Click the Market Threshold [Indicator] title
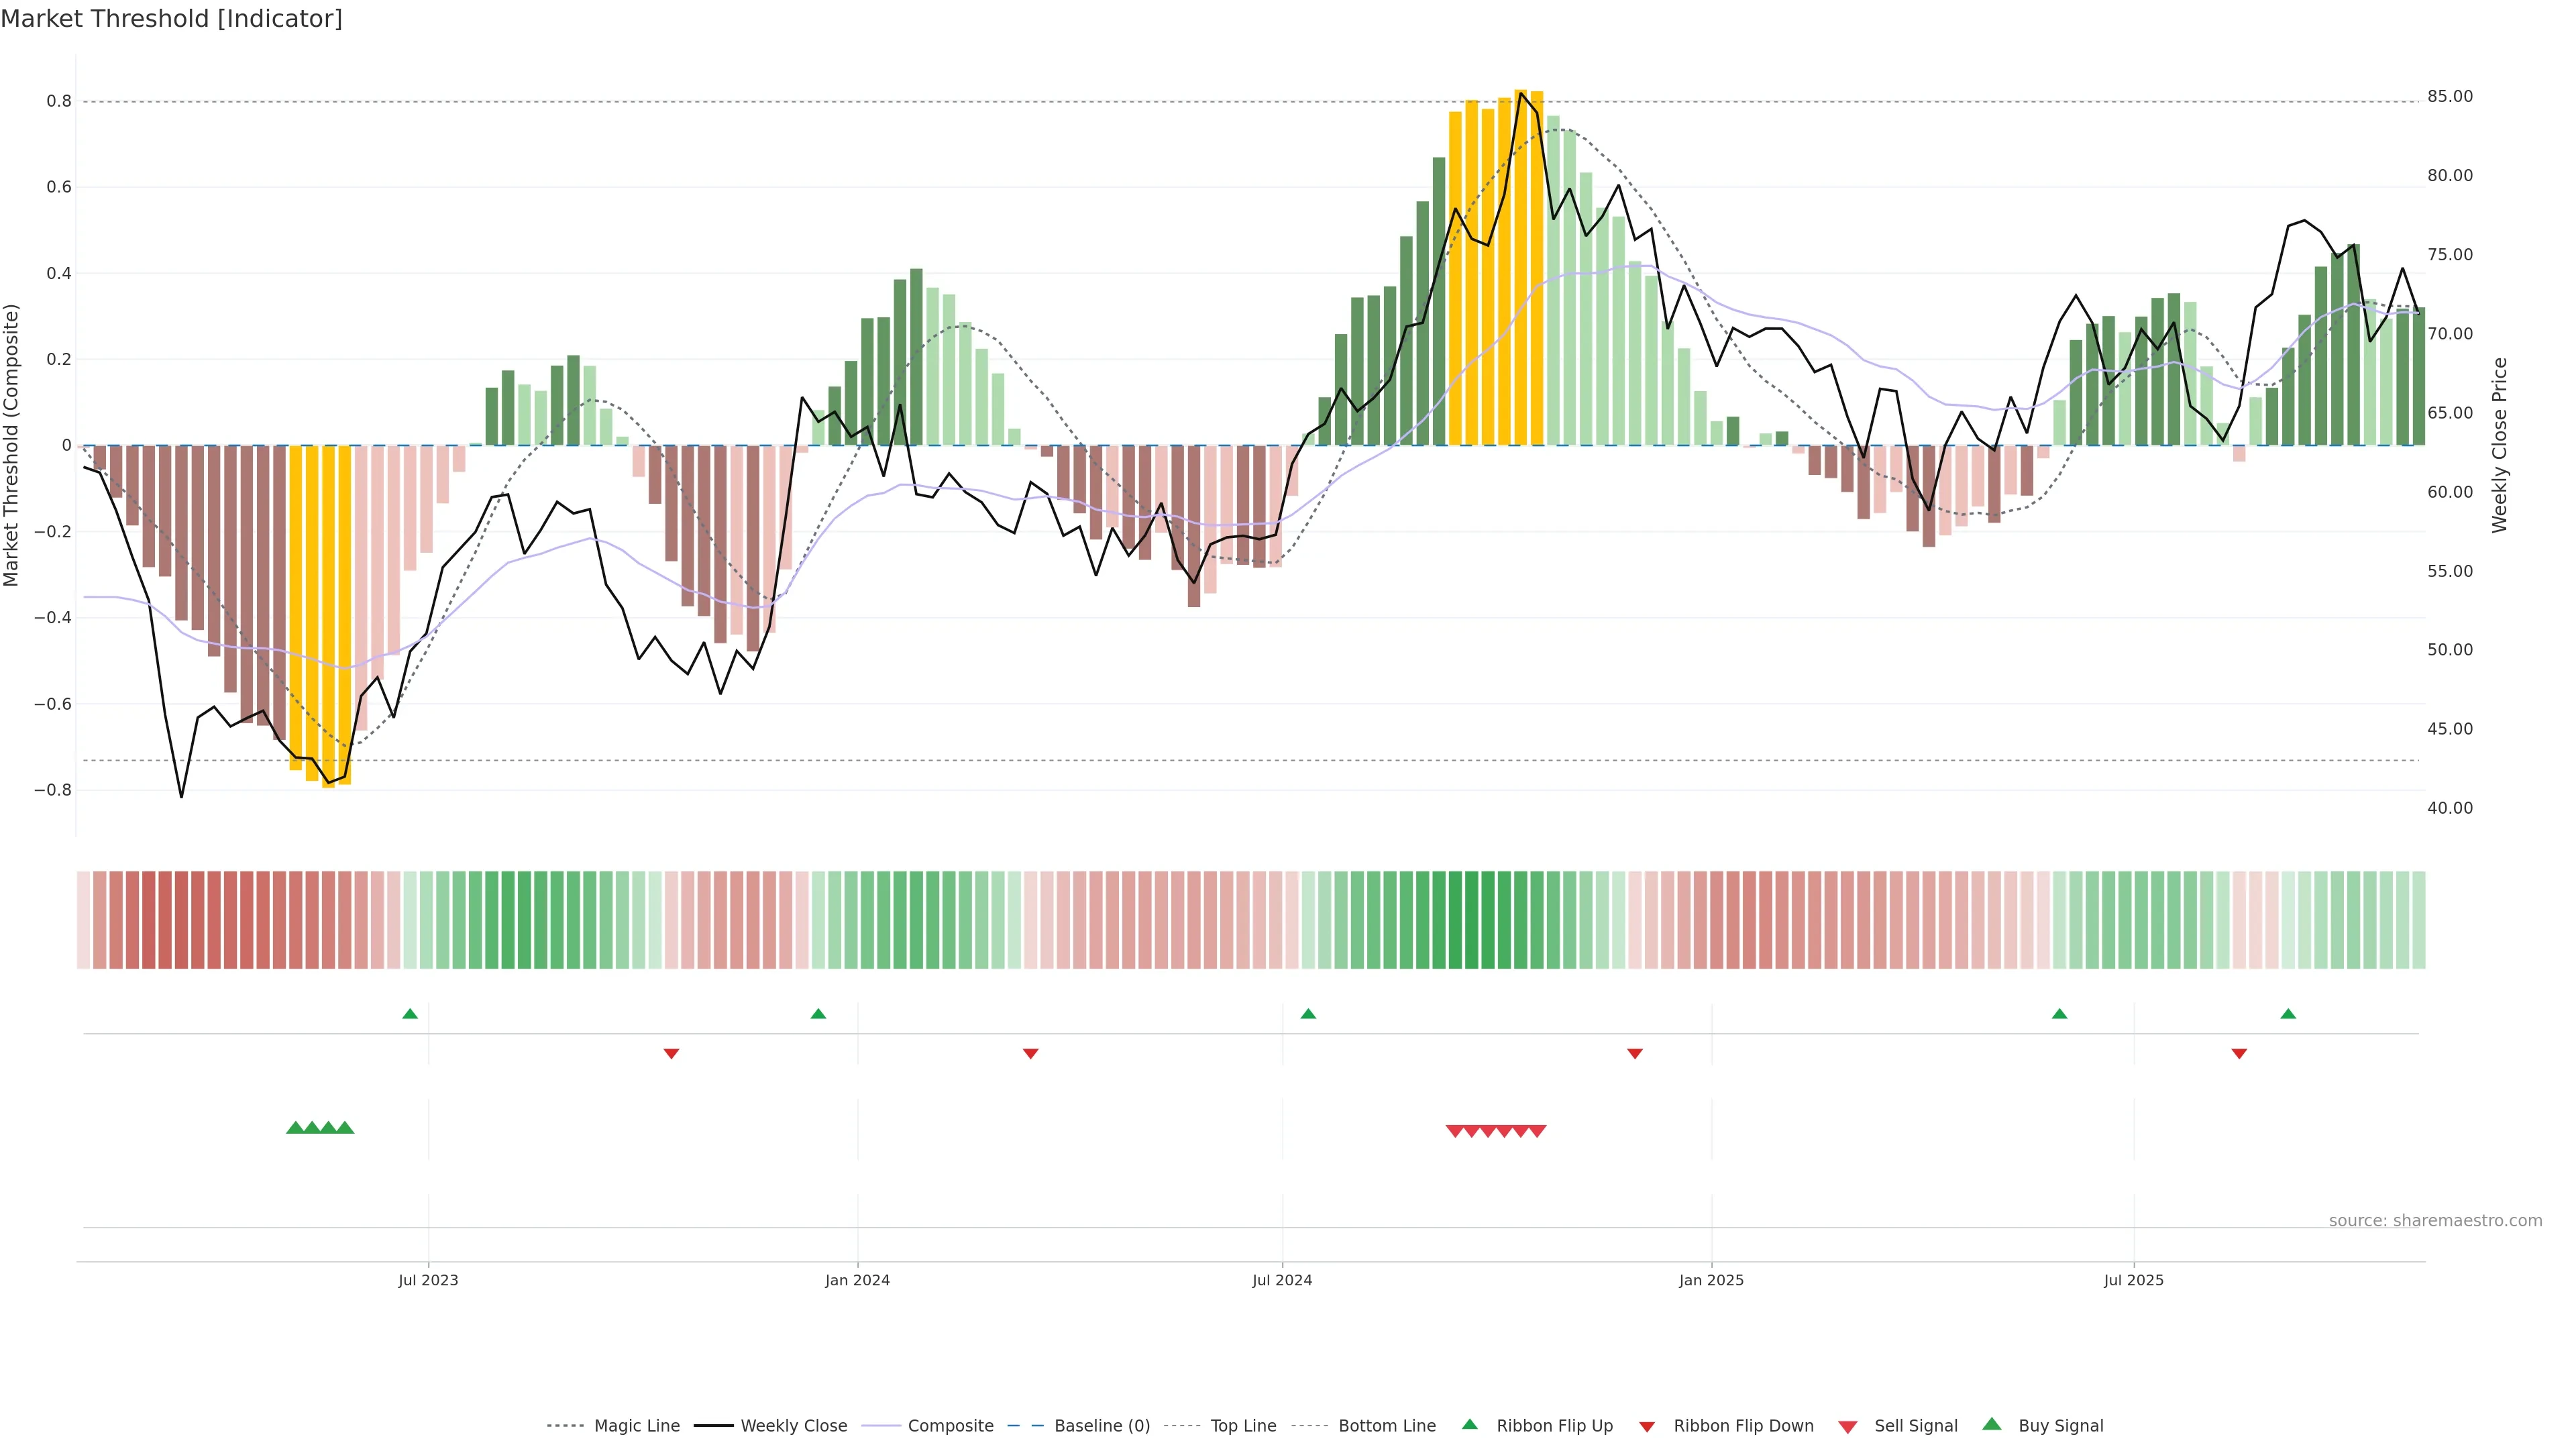 [x=171, y=19]
